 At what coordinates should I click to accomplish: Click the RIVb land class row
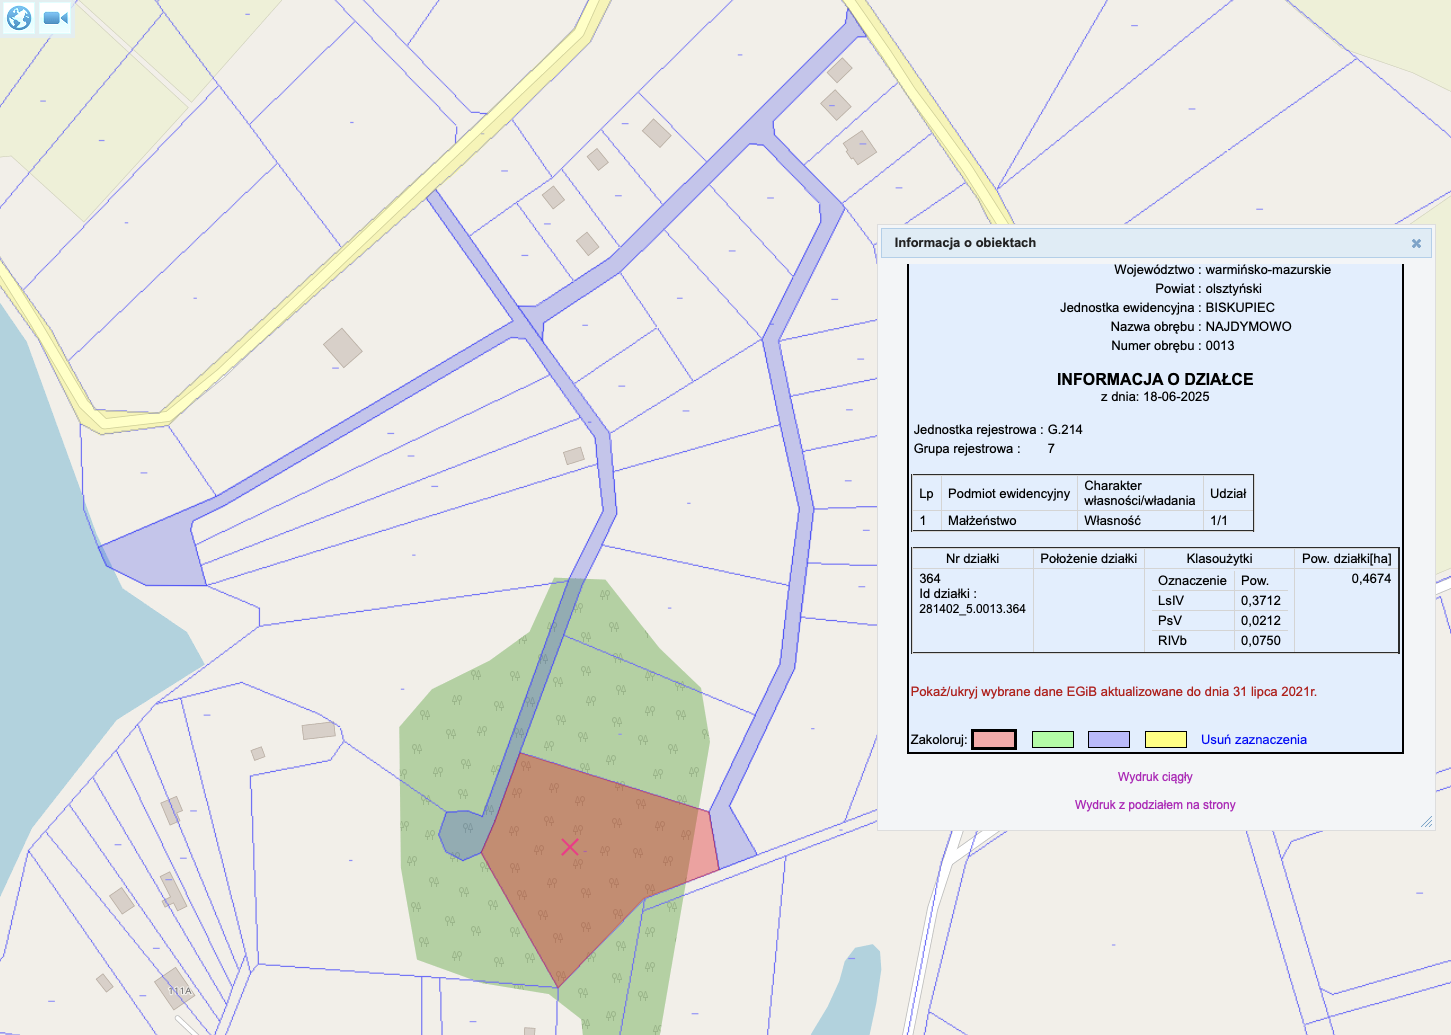1219,641
